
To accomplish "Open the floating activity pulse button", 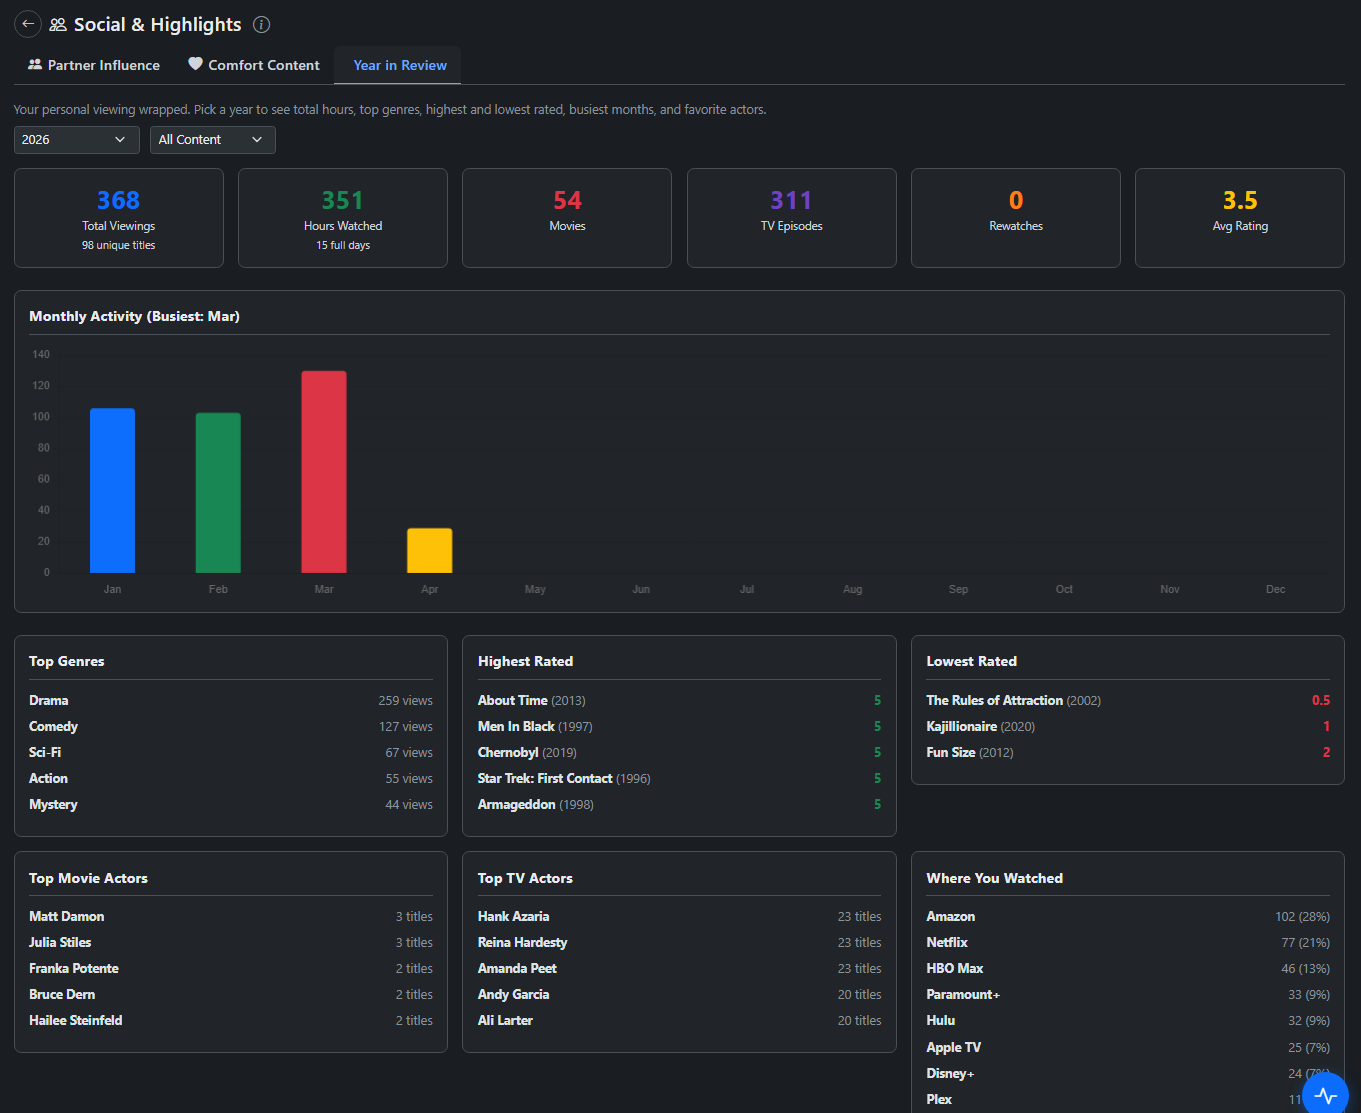I will coord(1325,1094).
